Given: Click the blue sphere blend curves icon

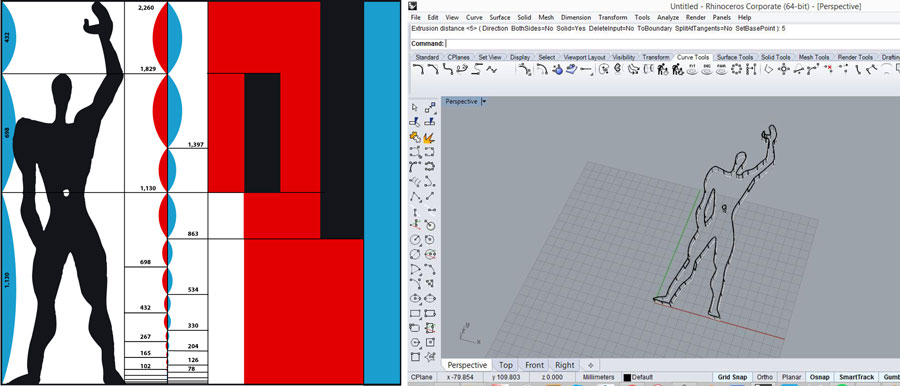Looking at the screenshot, I should click(x=558, y=70).
